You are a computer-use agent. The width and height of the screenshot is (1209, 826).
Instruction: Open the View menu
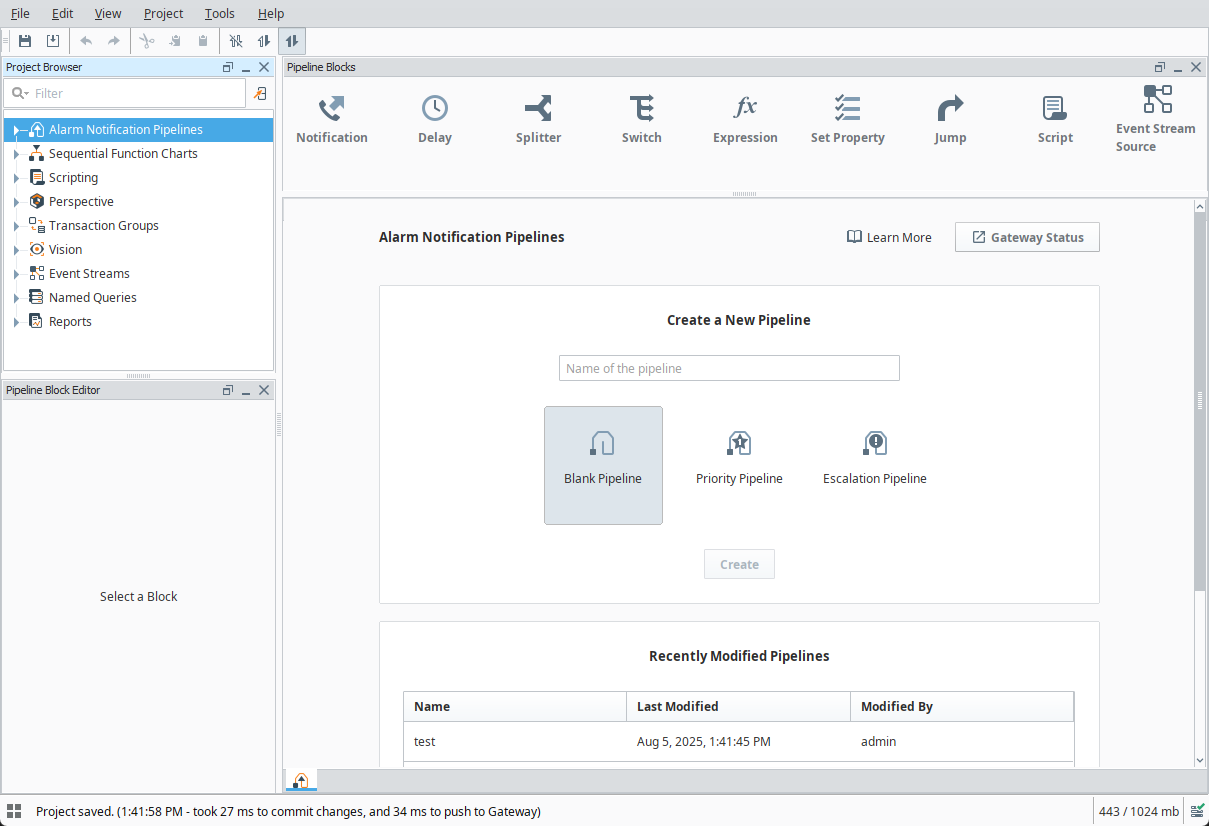[108, 13]
